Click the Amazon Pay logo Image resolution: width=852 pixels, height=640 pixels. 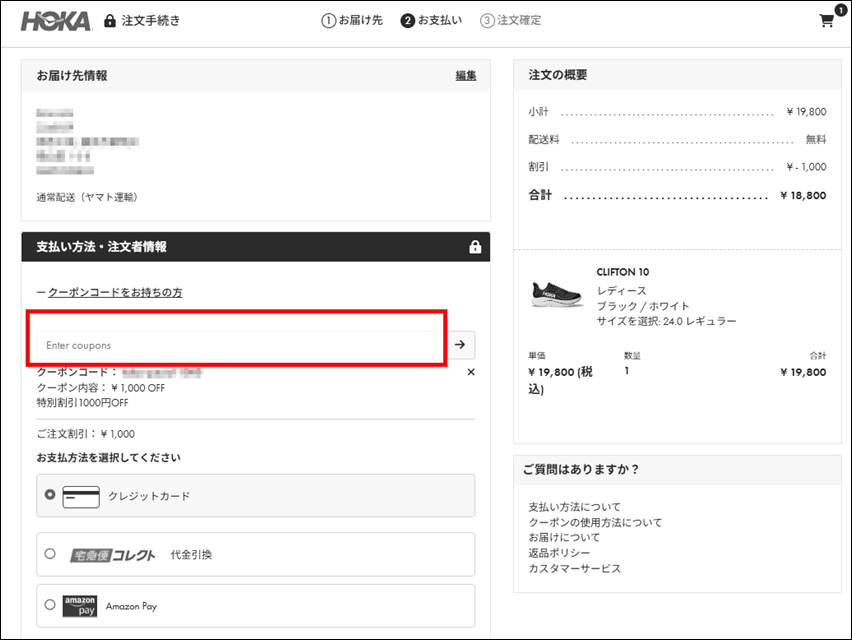[x=80, y=606]
